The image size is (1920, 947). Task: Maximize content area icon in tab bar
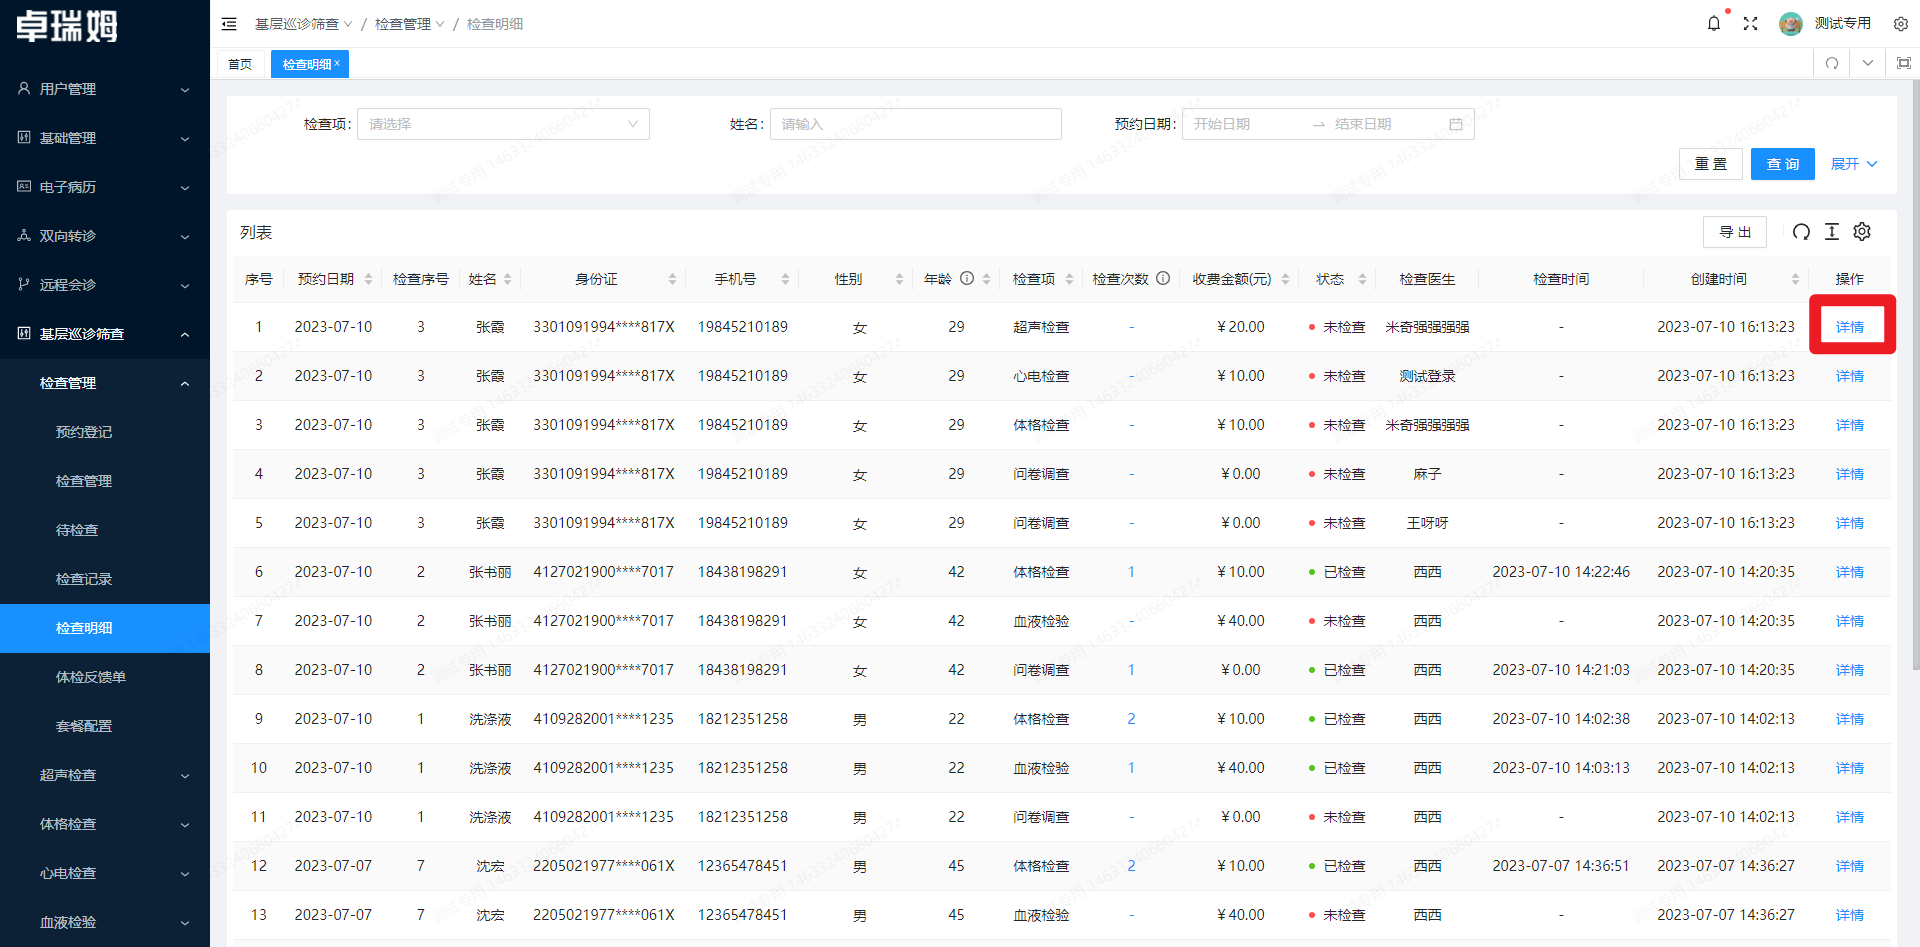point(1904,63)
